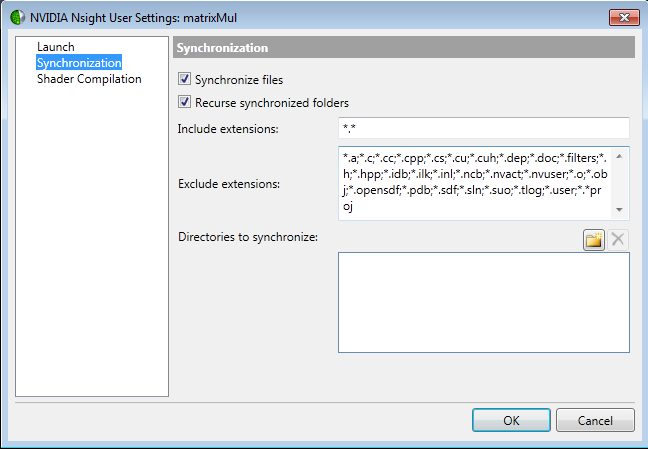The height and width of the screenshot is (449, 648).
Task: Click the delete directory X icon
Action: click(619, 240)
